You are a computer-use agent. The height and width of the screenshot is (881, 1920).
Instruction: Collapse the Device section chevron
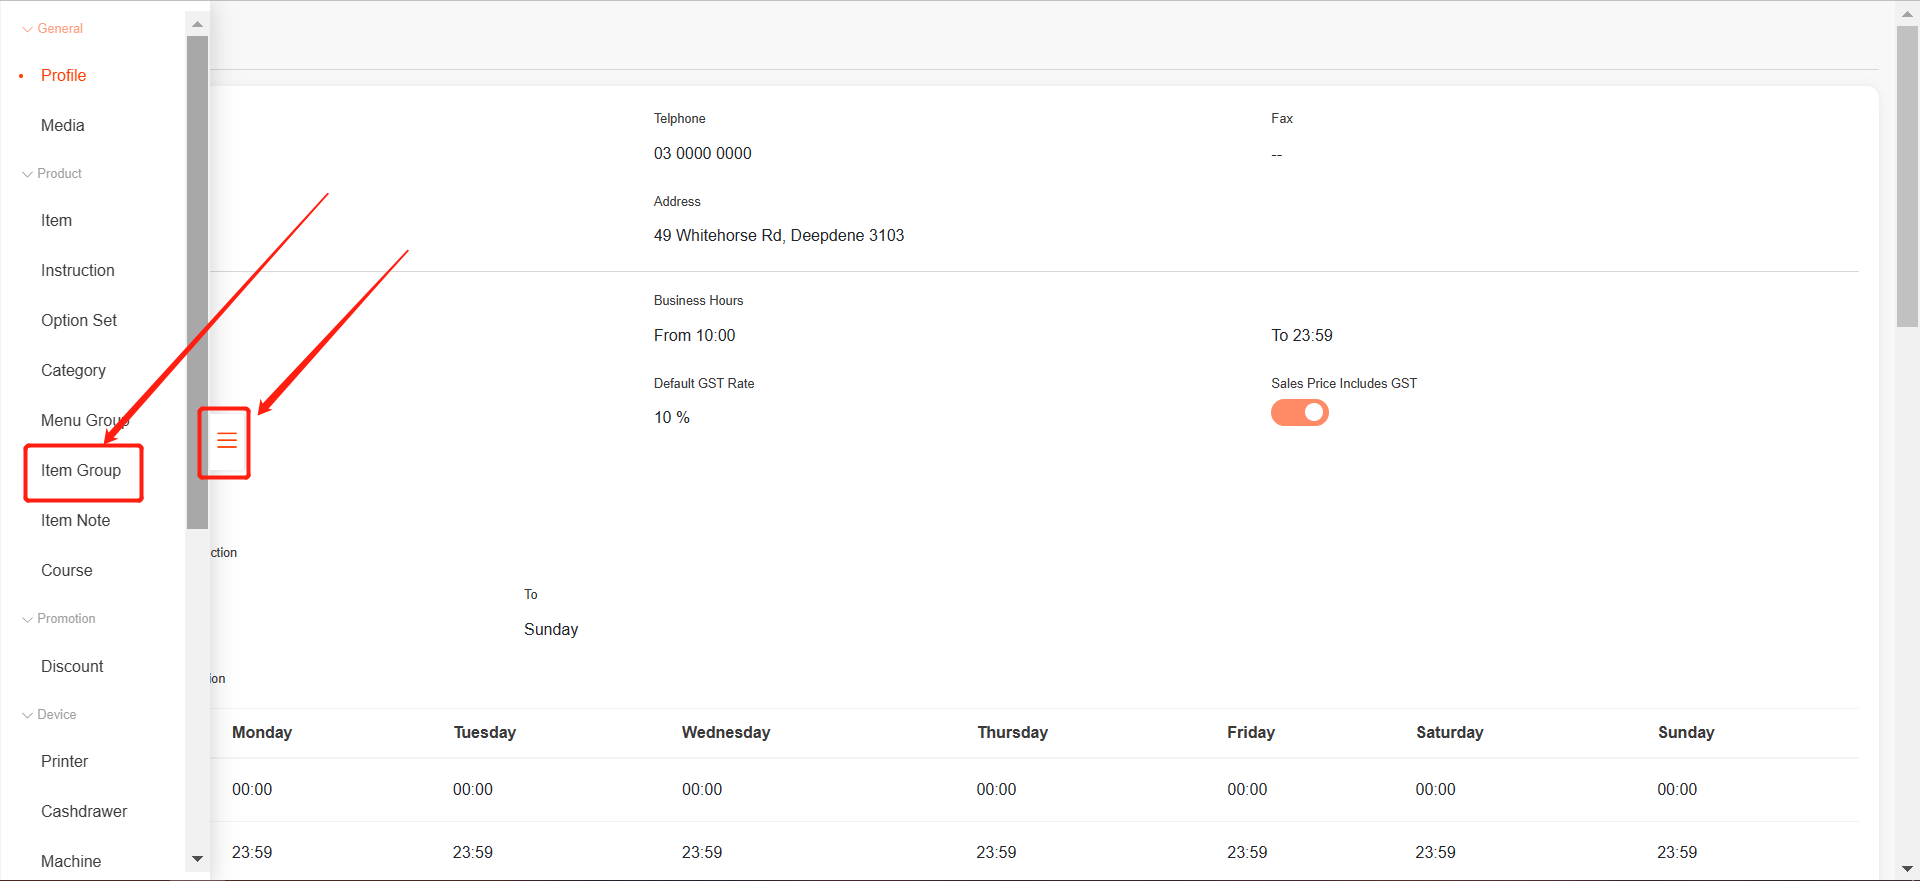pos(27,715)
